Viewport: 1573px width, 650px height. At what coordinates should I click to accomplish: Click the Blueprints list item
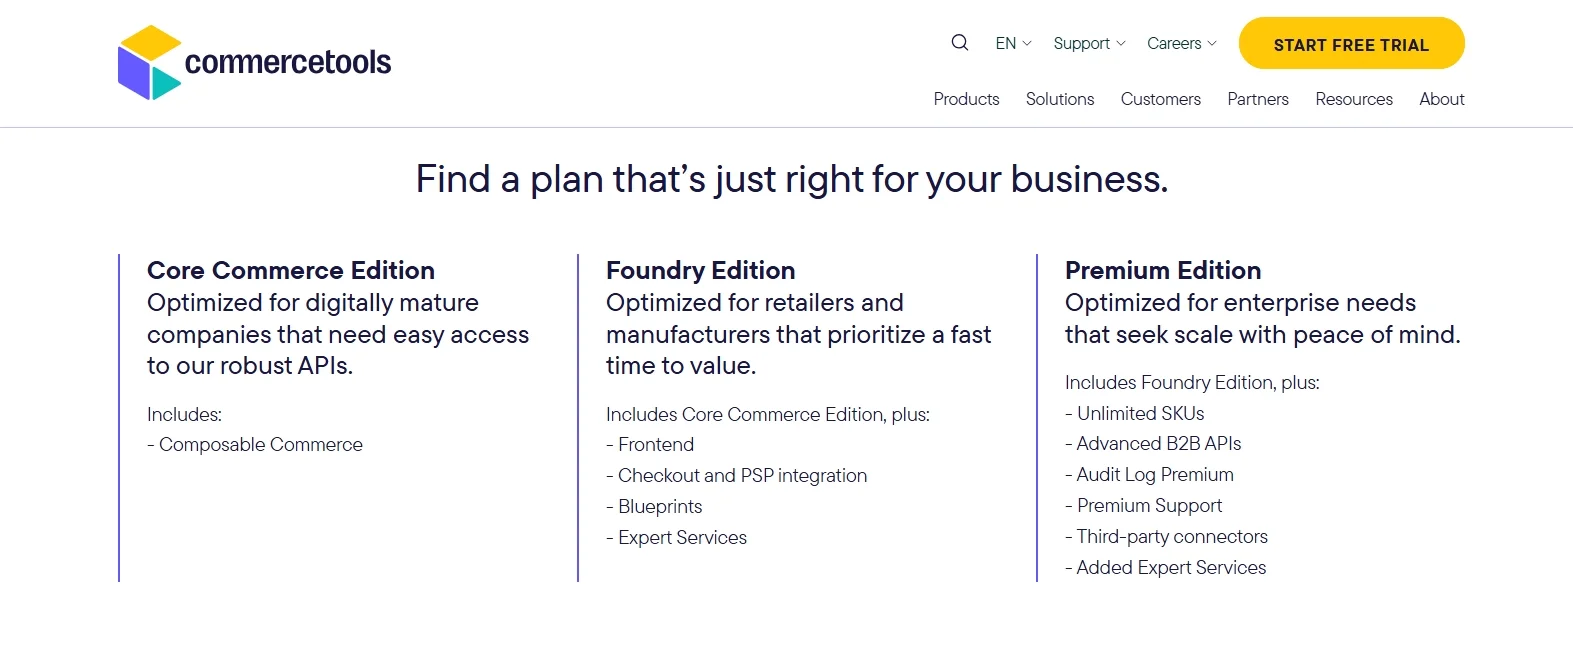pyautogui.click(x=654, y=507)
